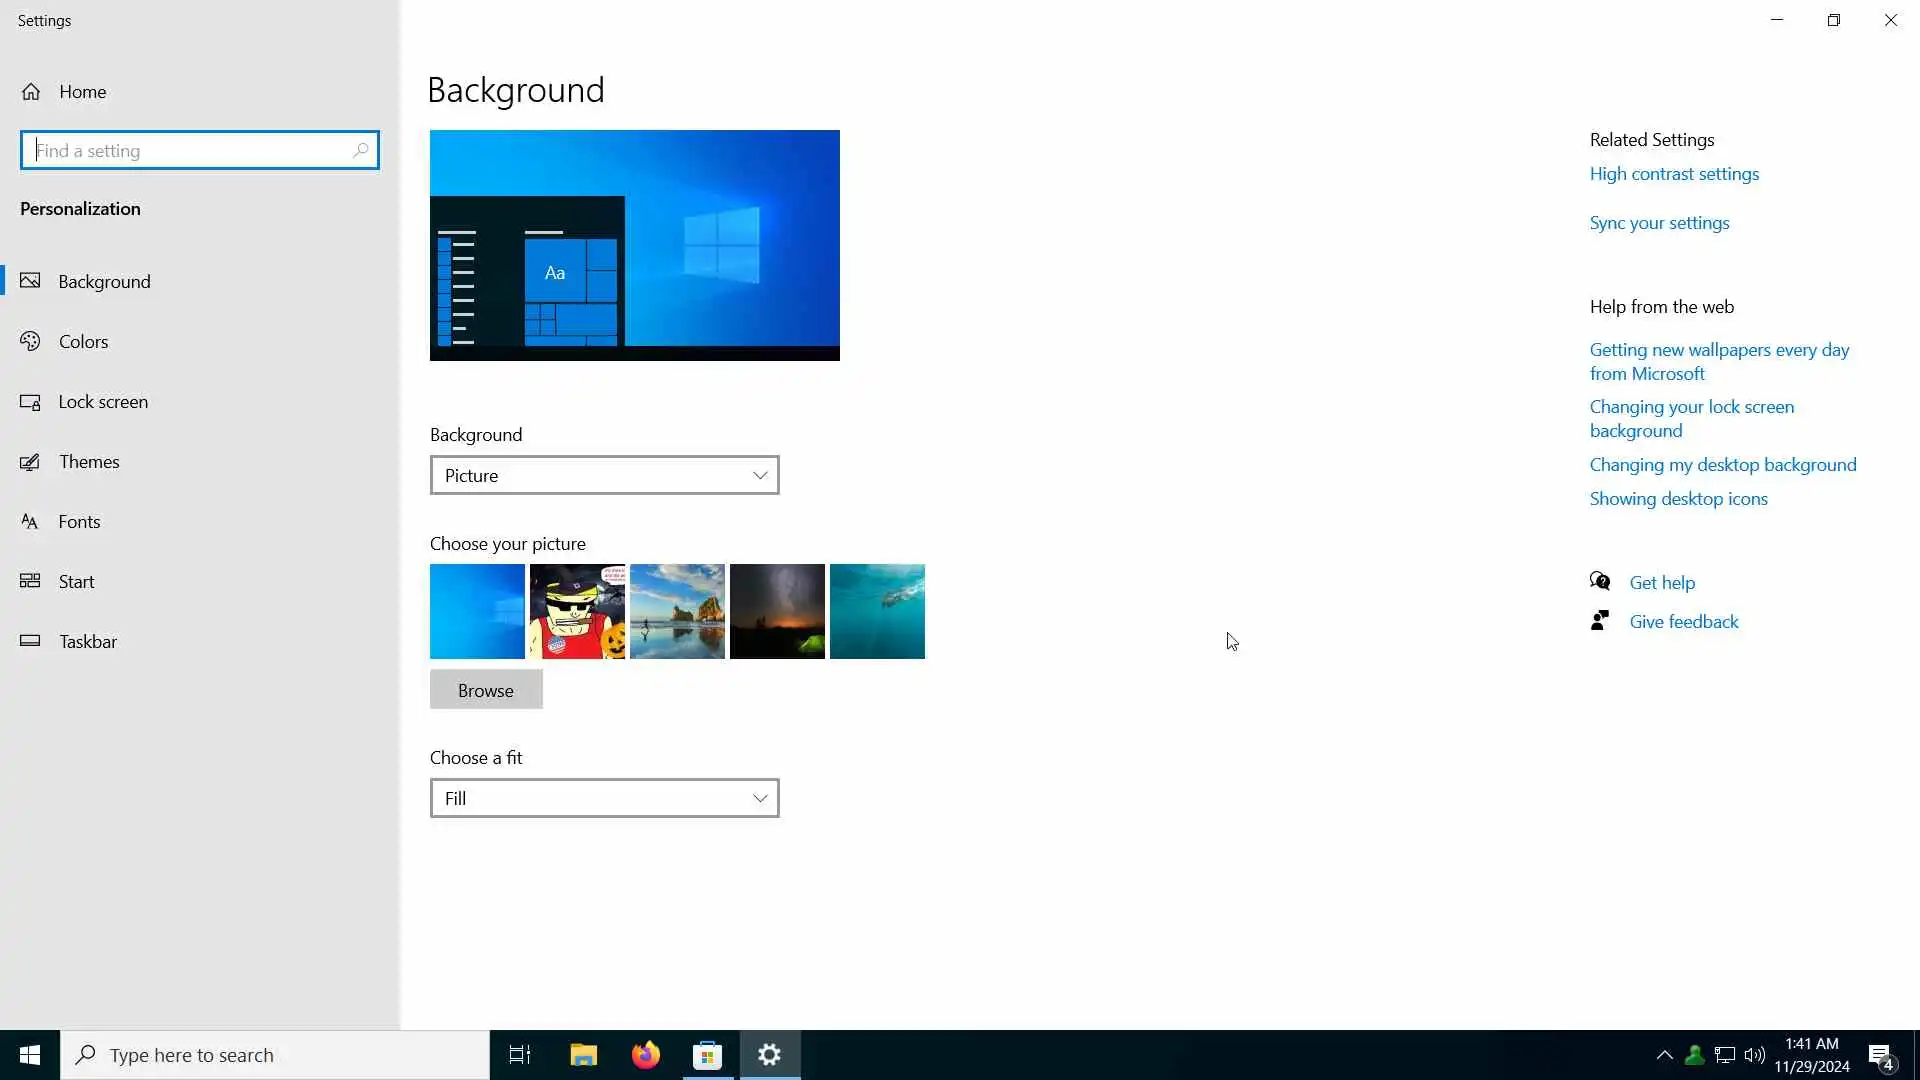1920x1080 pixels.
Task: Open Colors personalization page
Action: pyautogui.click(x=83, y=342)
